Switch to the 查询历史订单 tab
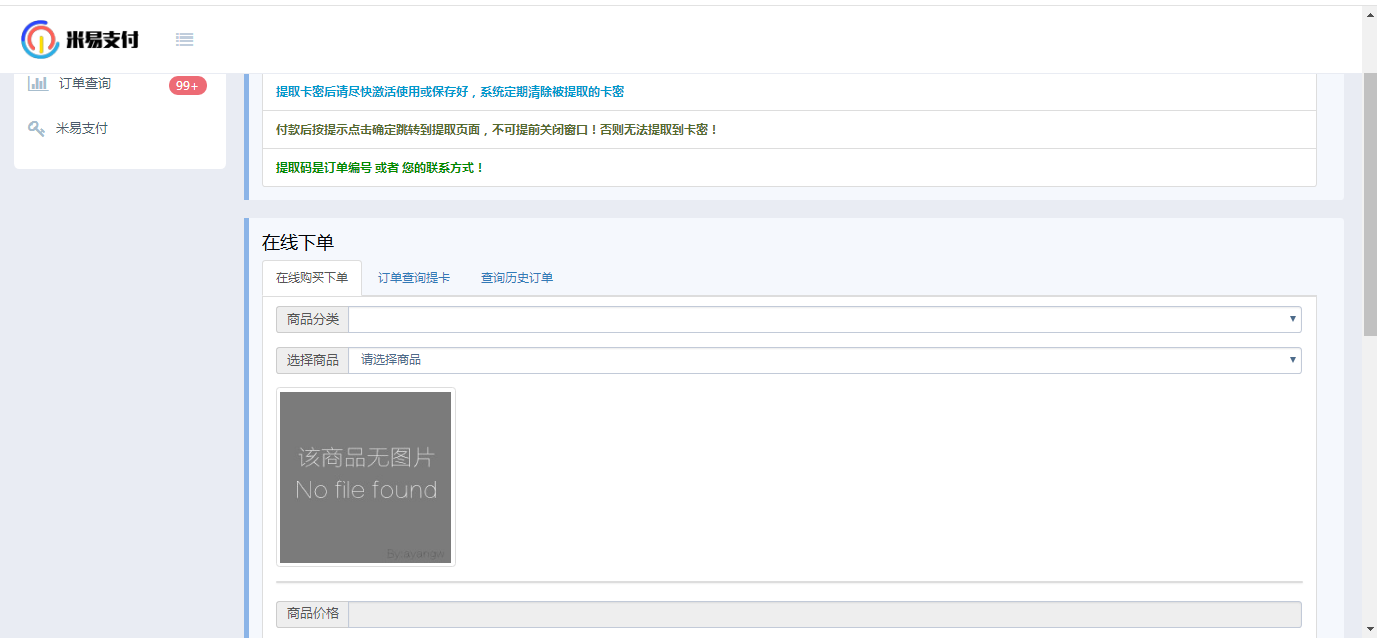Image resolution: width=1377 pixels, height=638 pixels. 517,278
